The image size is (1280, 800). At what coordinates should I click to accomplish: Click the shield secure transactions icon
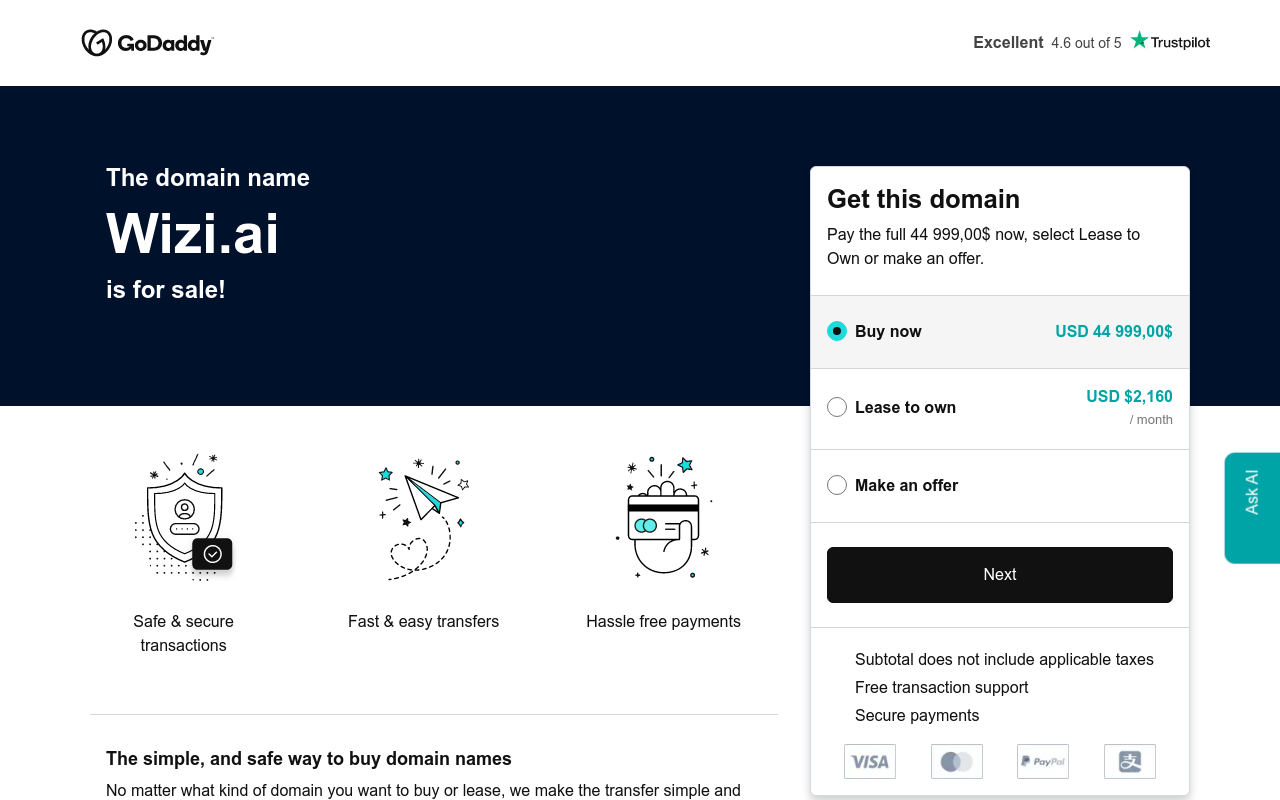pyautogui.click(x=183, y=517)
